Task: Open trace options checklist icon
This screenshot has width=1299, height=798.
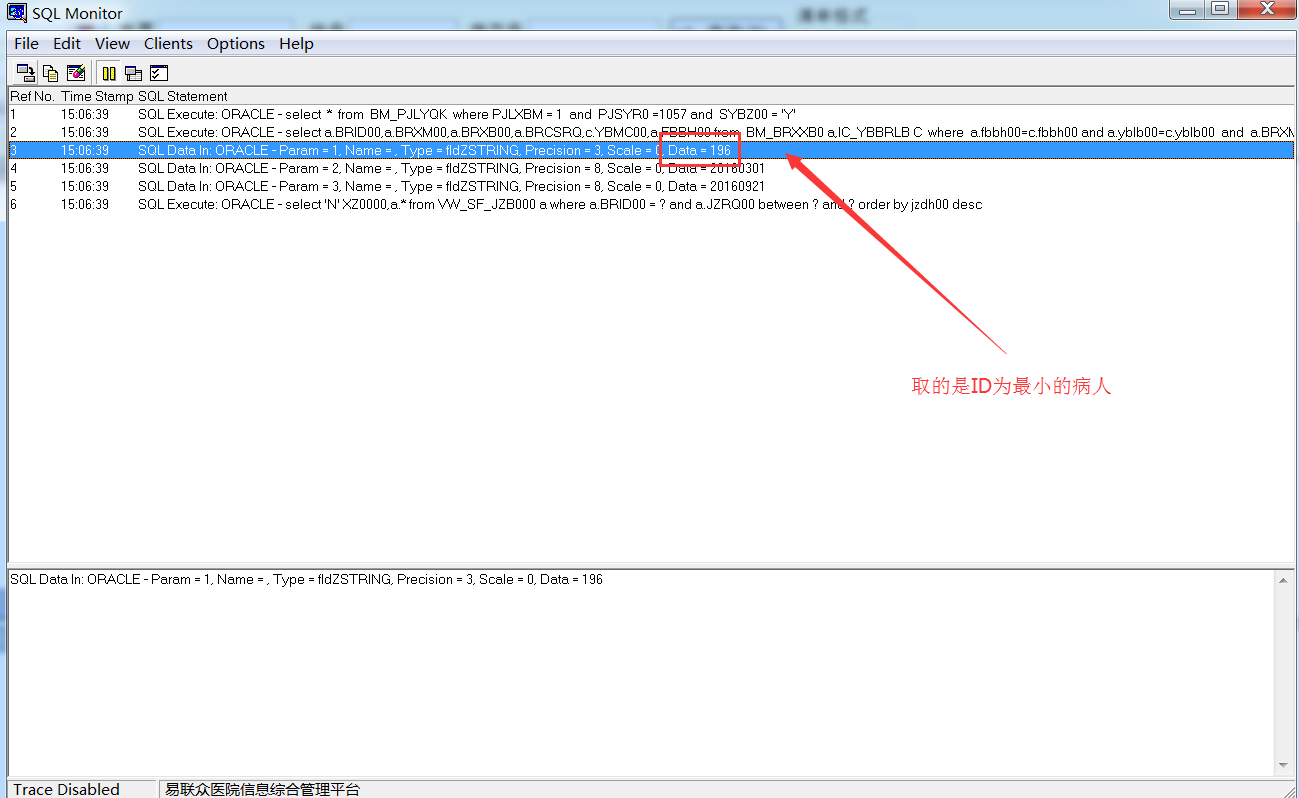Action: pyautogui.click(x=158, y=72)
